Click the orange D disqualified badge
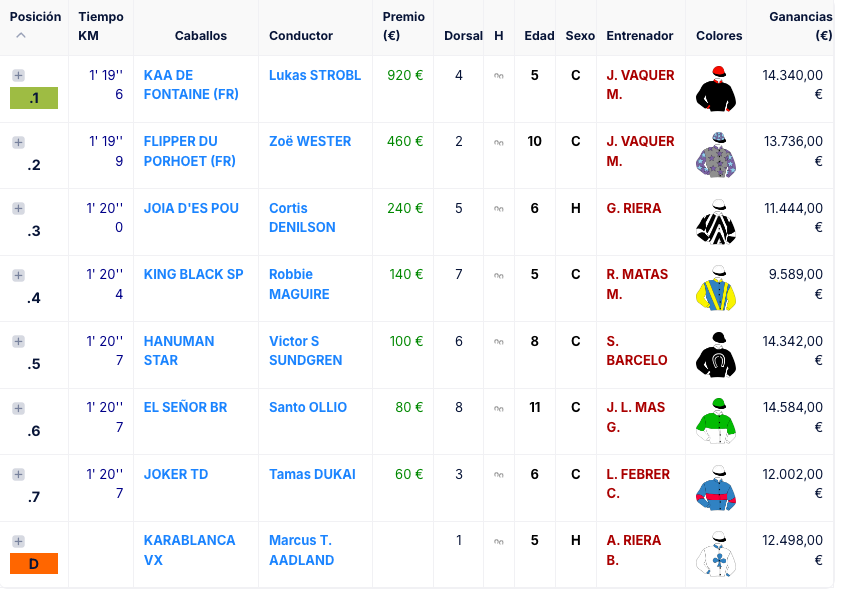 (x=34, y=564)
